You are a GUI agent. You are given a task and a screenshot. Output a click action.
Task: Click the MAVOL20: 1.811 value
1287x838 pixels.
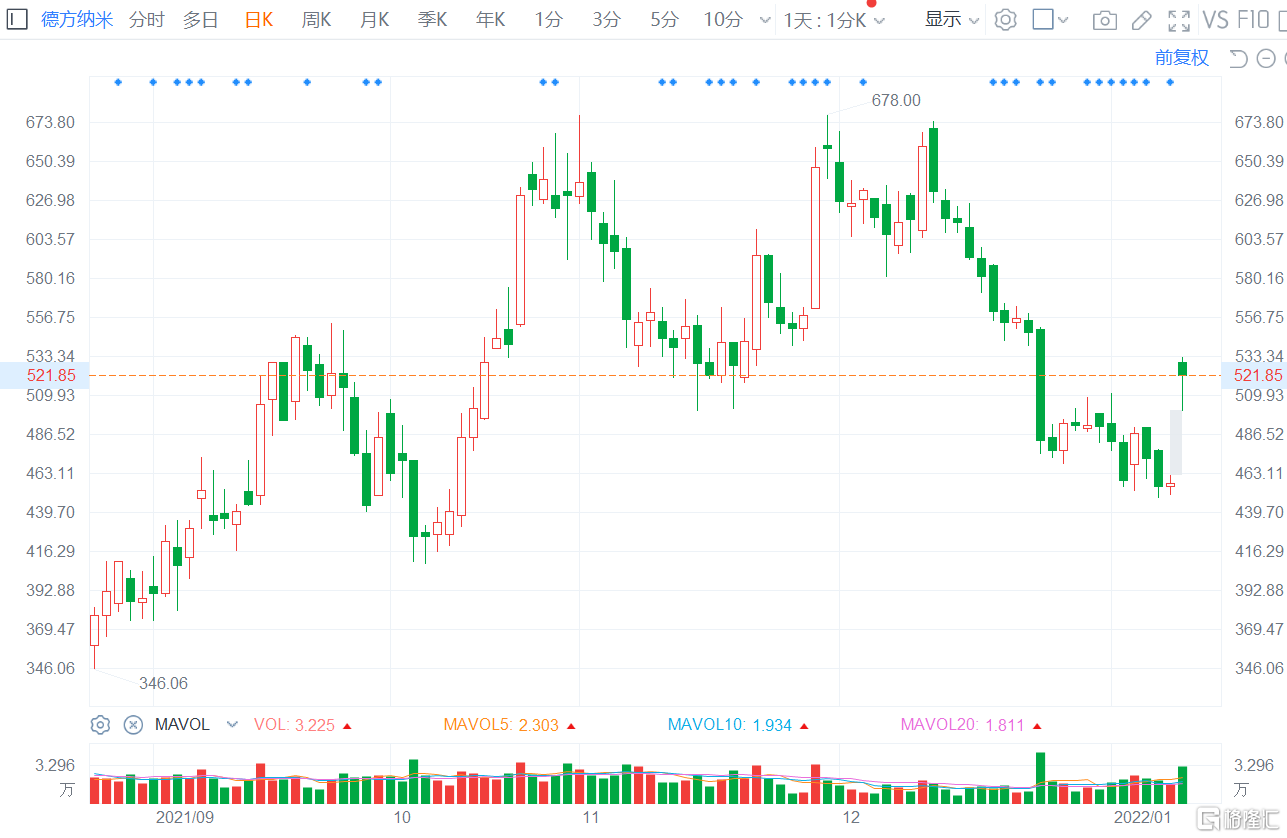[x=963, y=725]
